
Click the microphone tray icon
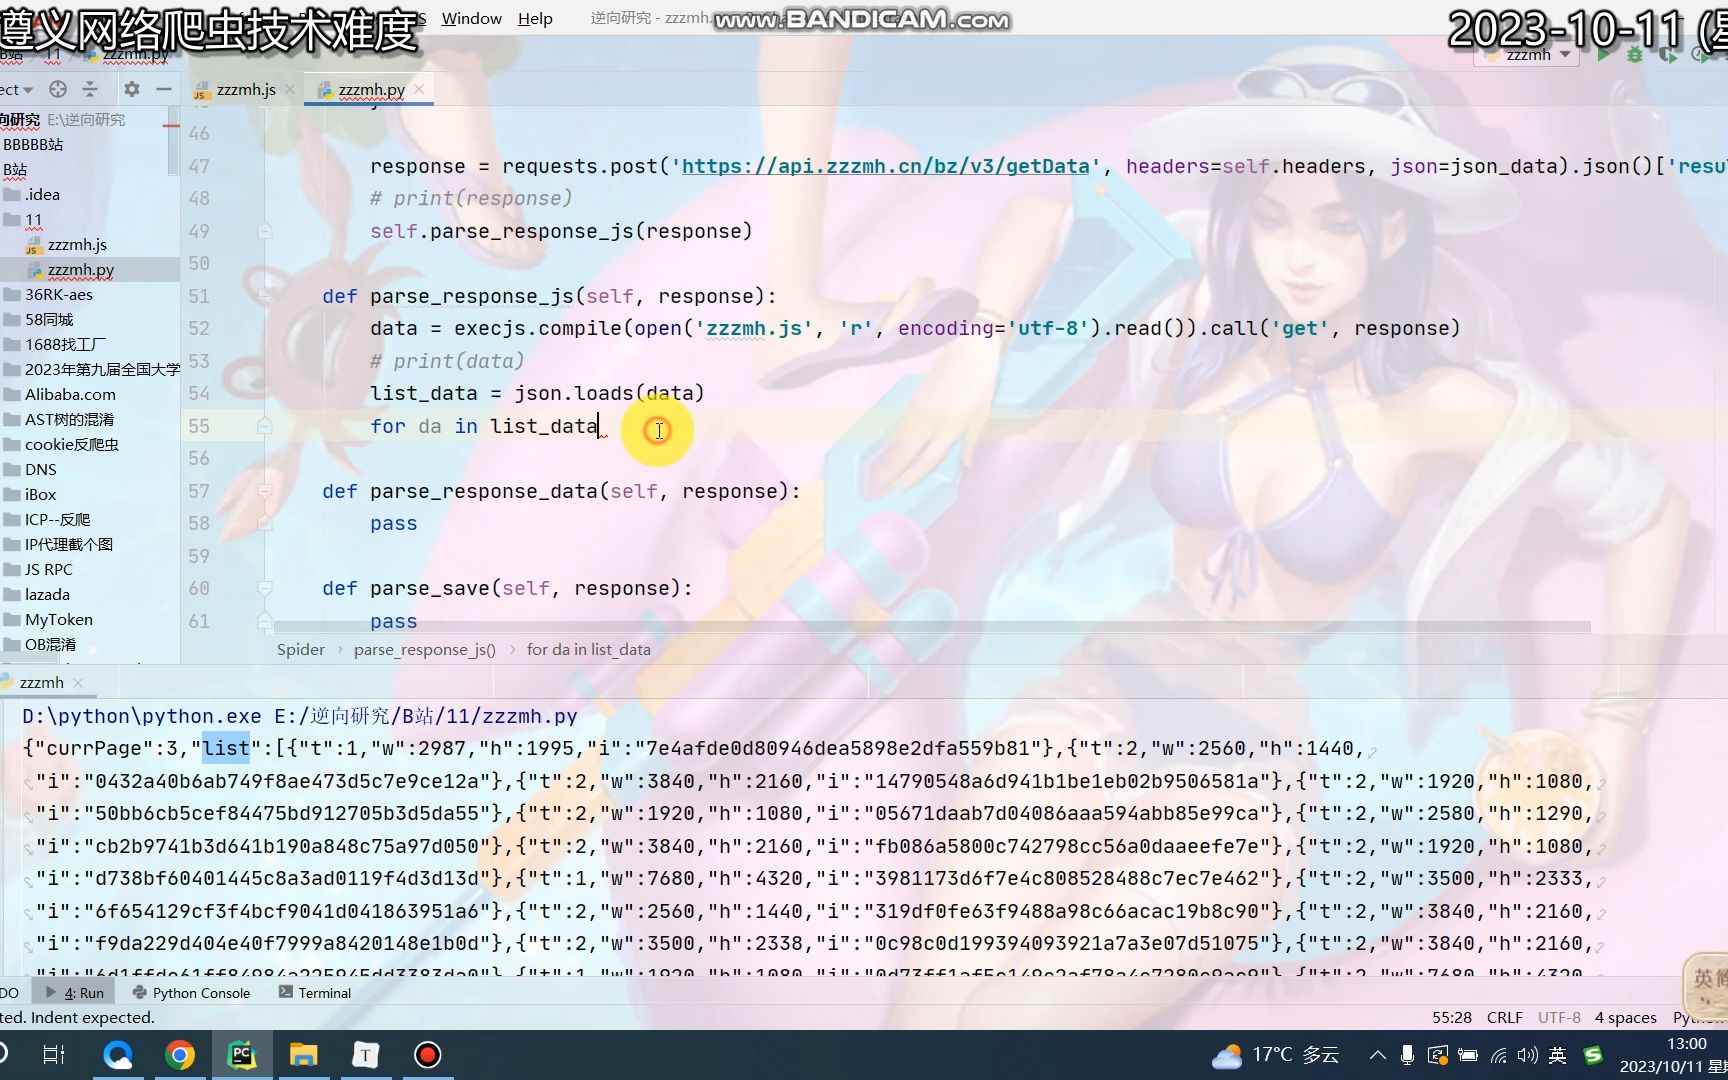pyautogui.click(x=1407, y=1055)
